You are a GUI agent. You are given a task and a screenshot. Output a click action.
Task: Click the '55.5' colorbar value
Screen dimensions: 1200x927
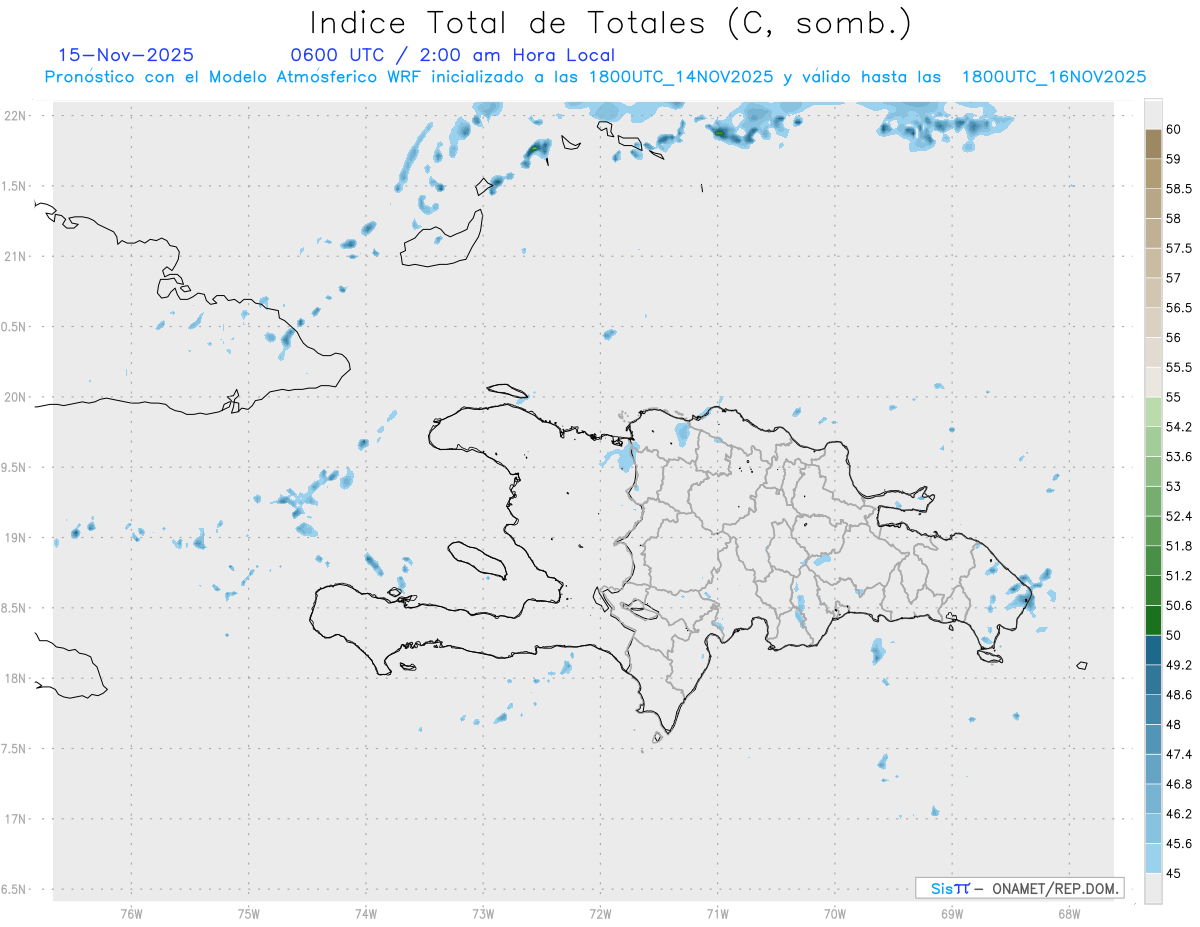click(x=1179, y=367)
